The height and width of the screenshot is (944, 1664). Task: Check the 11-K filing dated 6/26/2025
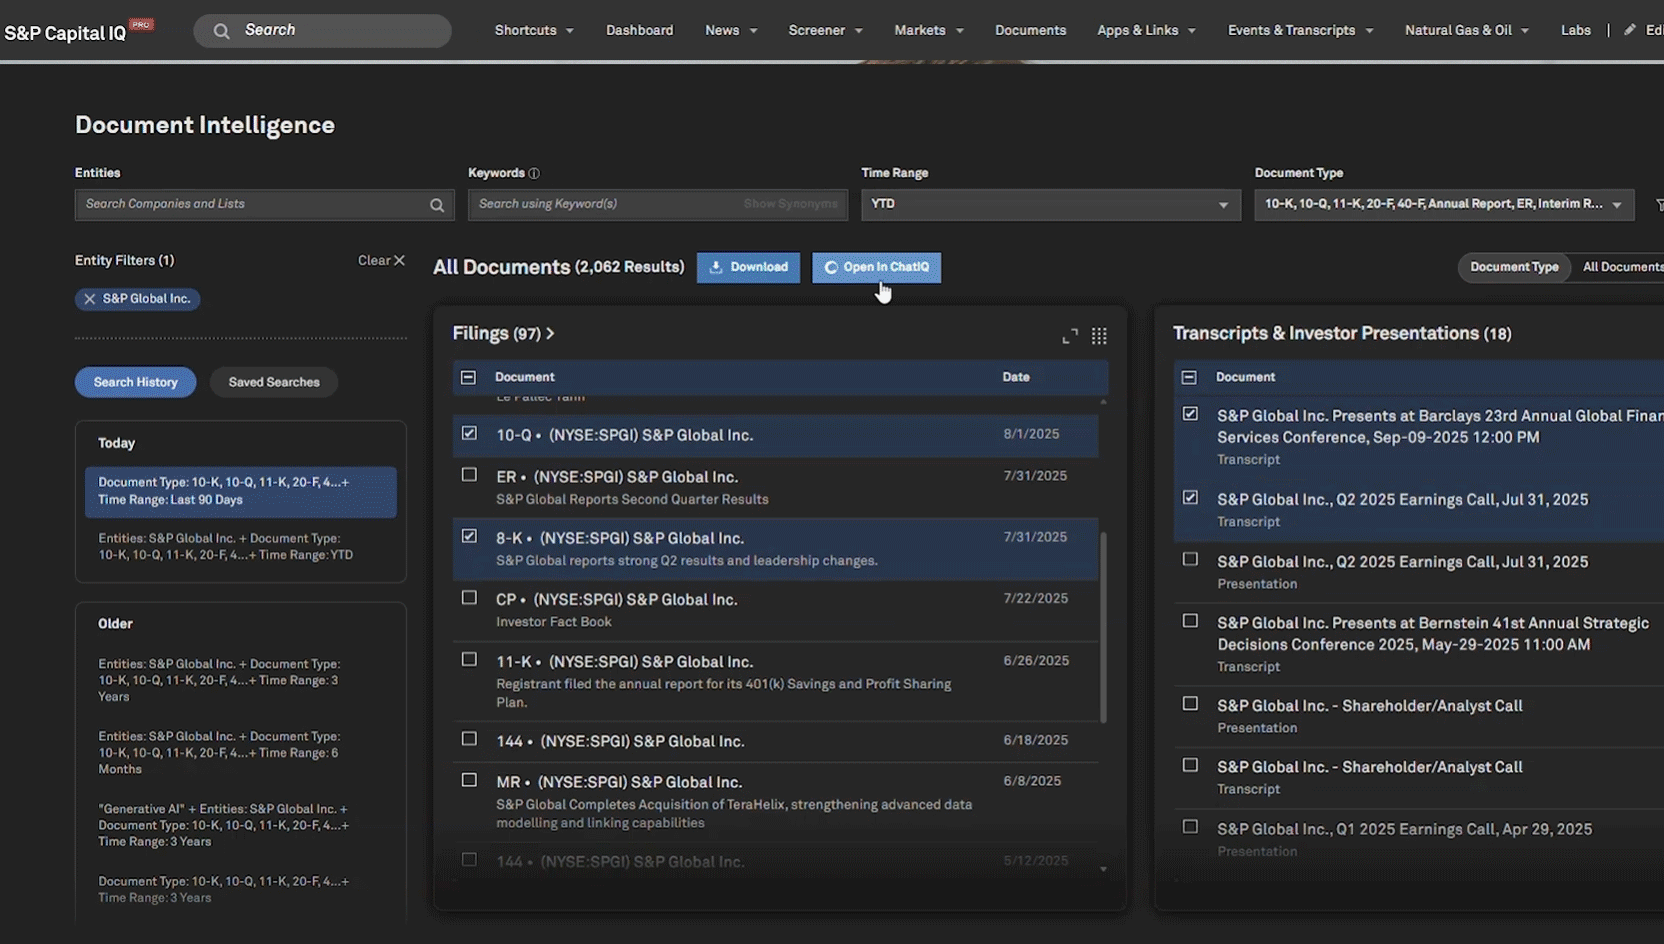(x=469, y=660)
